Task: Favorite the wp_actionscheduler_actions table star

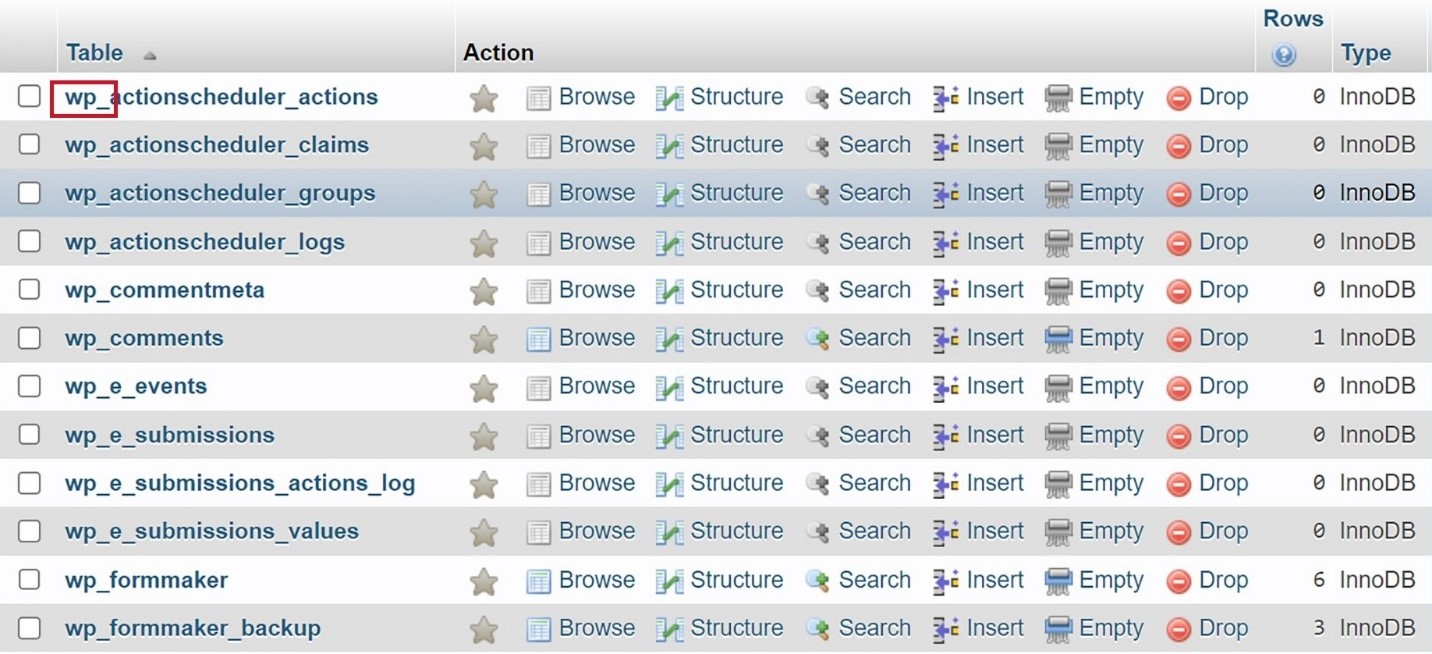Action: (484, 98)
